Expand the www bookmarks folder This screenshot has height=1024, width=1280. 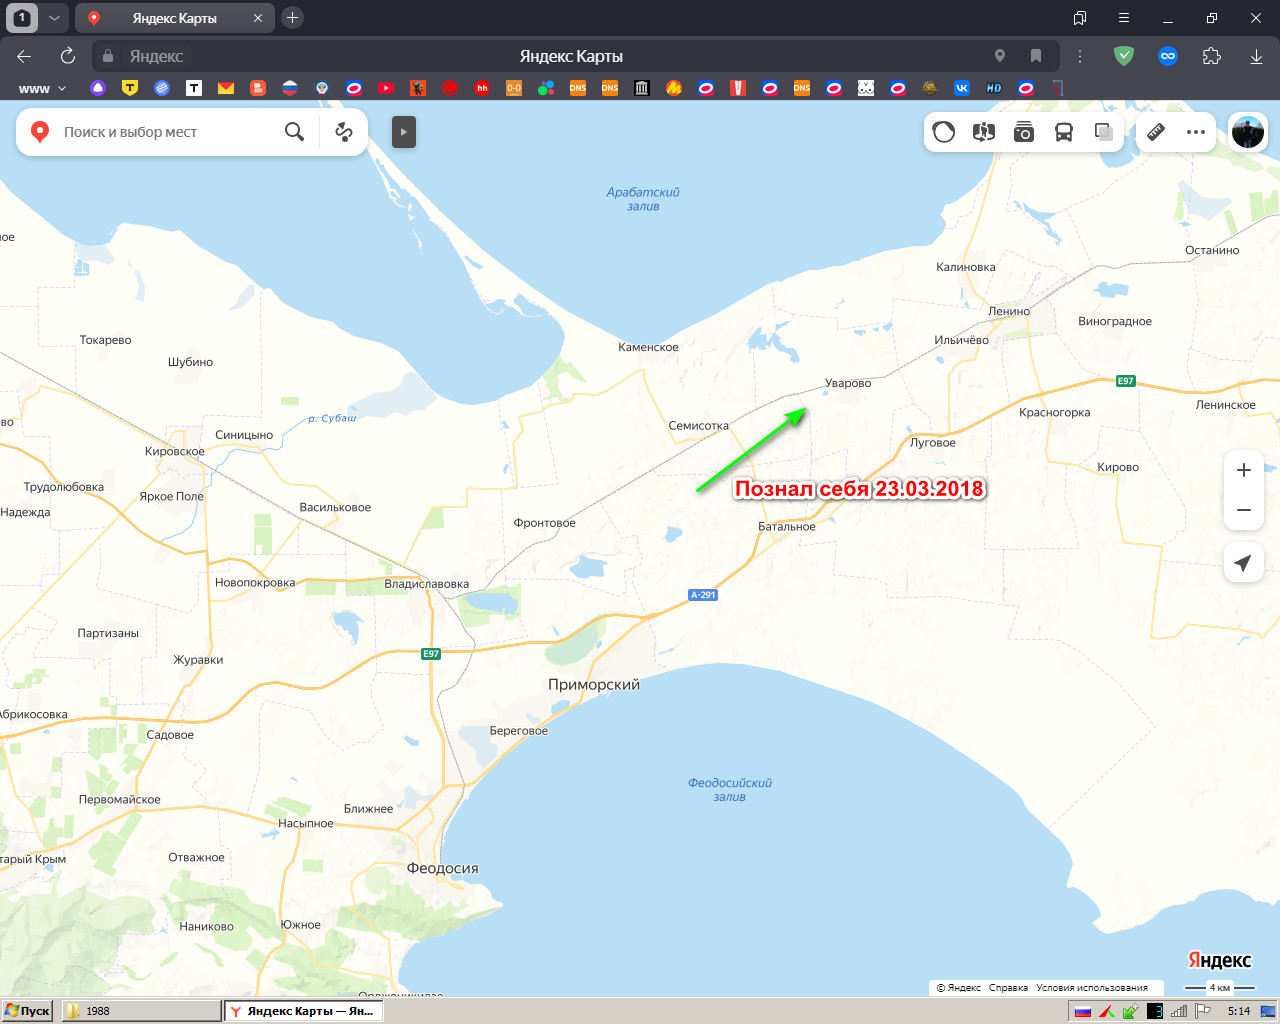pyautogui.click(x=42, y=88)
